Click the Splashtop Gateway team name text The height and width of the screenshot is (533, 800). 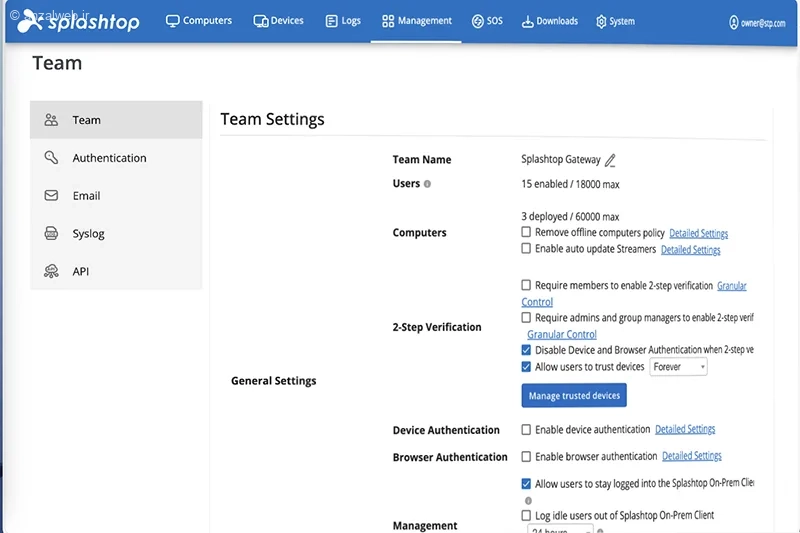click(x=561, y=160)
